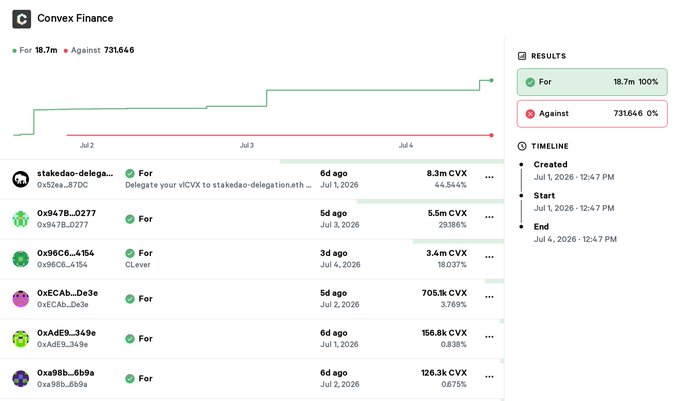This screenshot has width=680, height=401.
Task: Open voter name 0xECAb...De3e
Action: coord(67,293)
